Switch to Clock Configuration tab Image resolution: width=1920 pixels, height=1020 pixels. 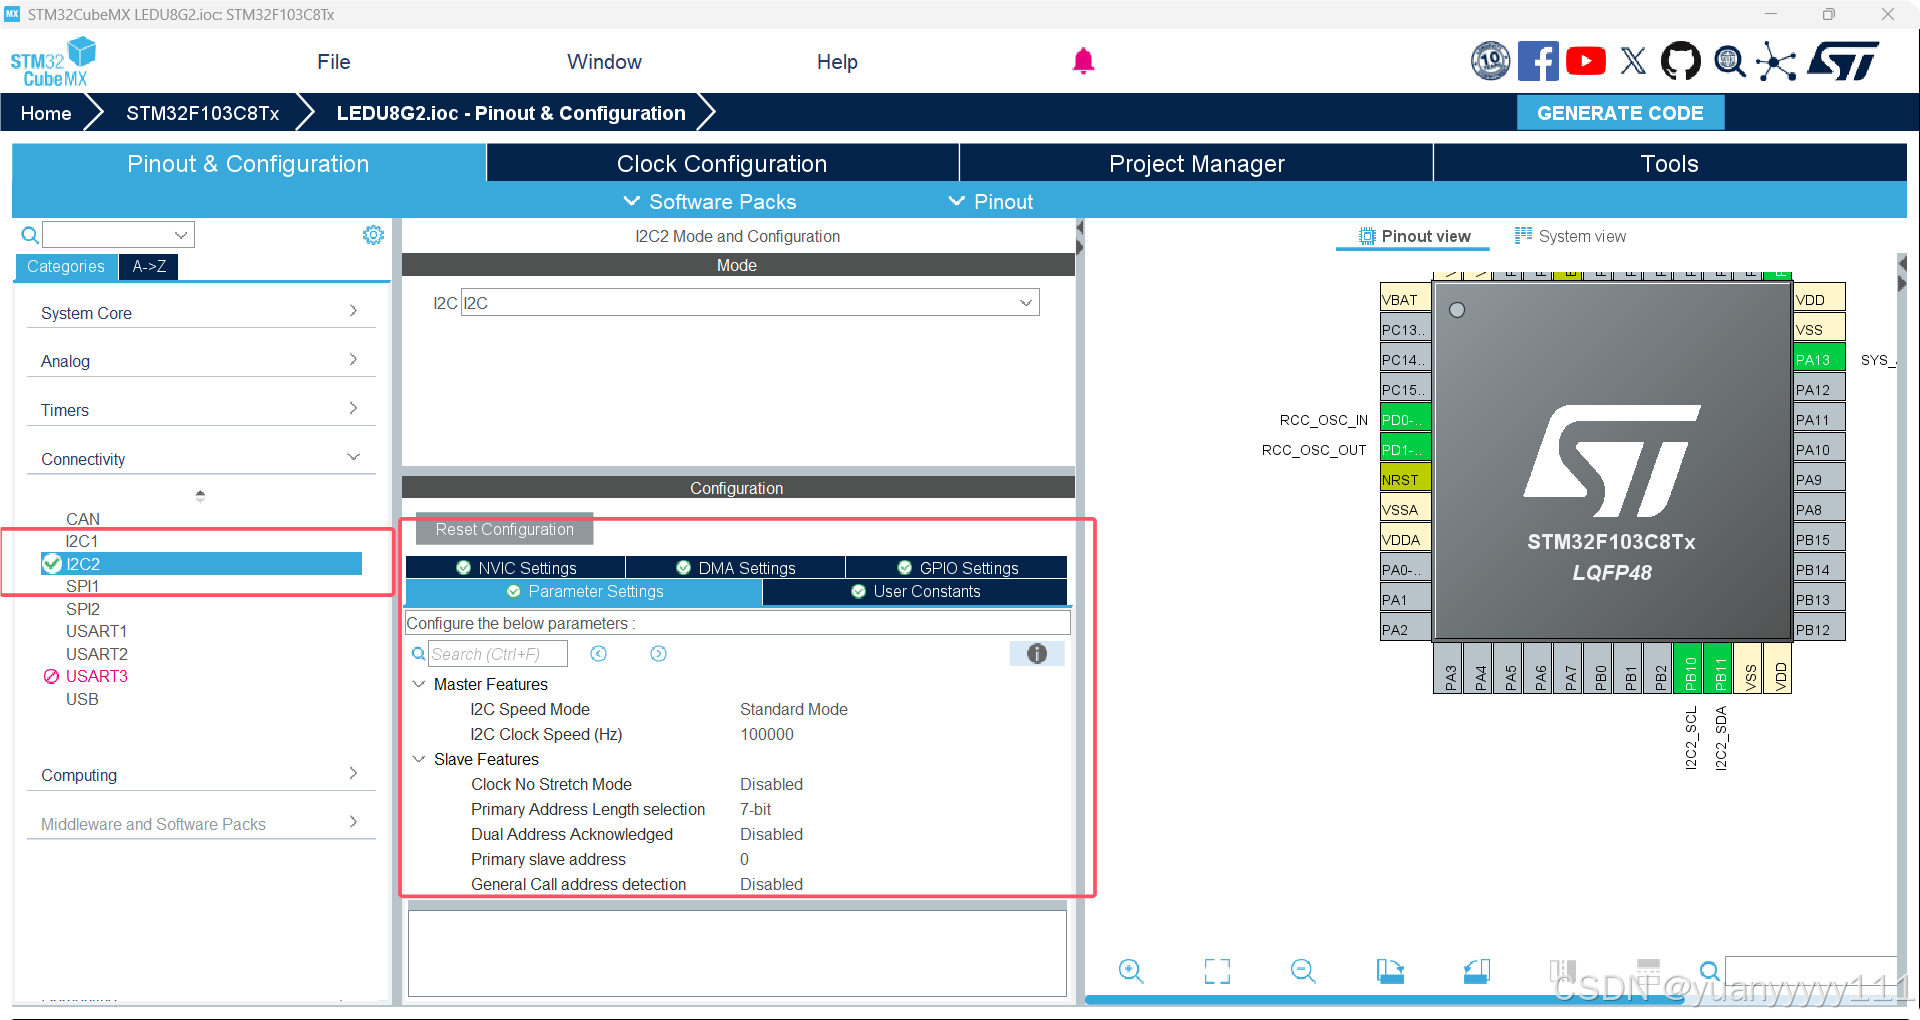(722, 163)
